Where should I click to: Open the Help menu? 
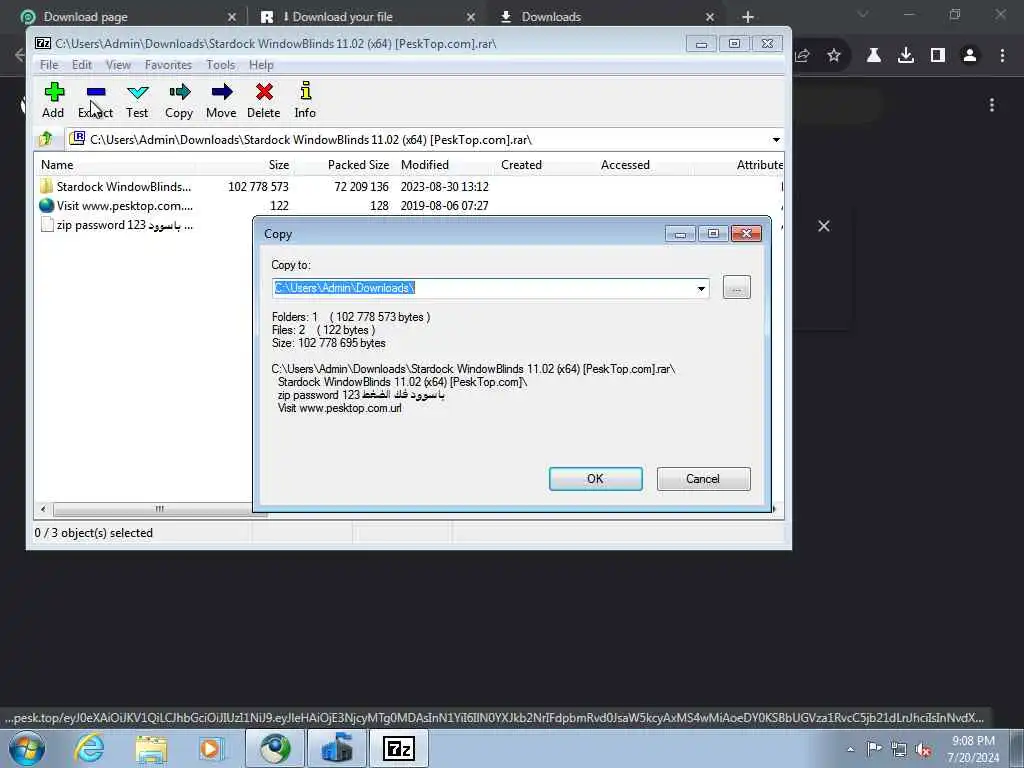pyautogui.click(x=261, y=65)
